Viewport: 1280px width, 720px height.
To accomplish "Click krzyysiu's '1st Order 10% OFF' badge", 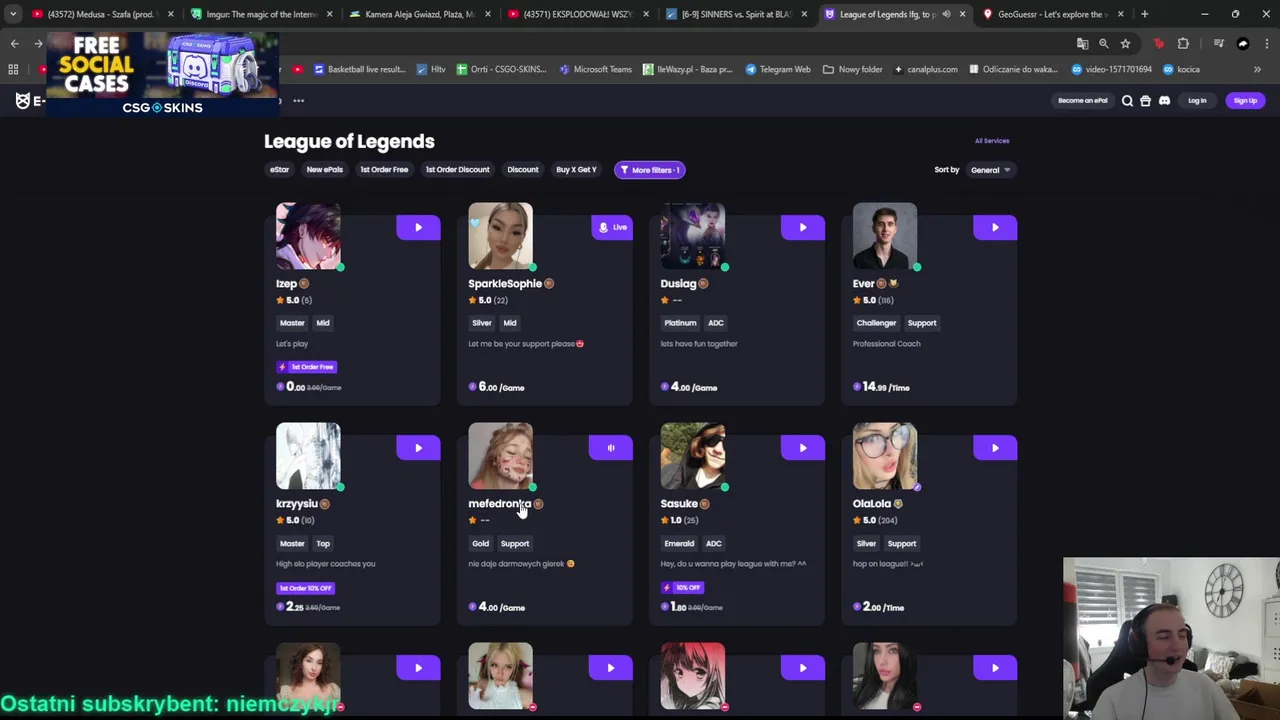I will pos(306,588).
